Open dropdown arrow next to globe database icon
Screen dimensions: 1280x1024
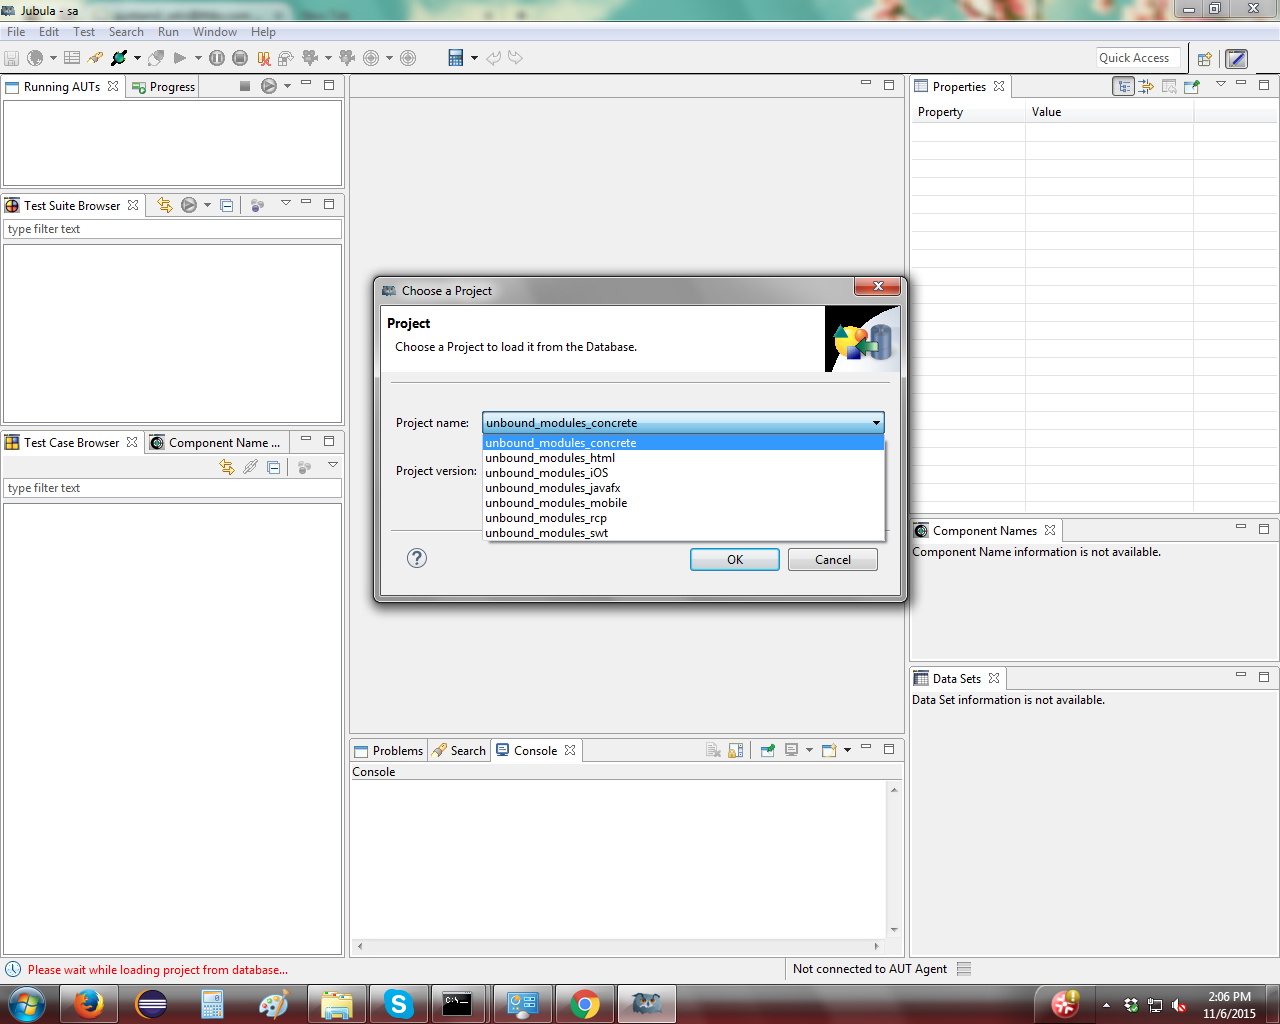[x=53, y=58]
